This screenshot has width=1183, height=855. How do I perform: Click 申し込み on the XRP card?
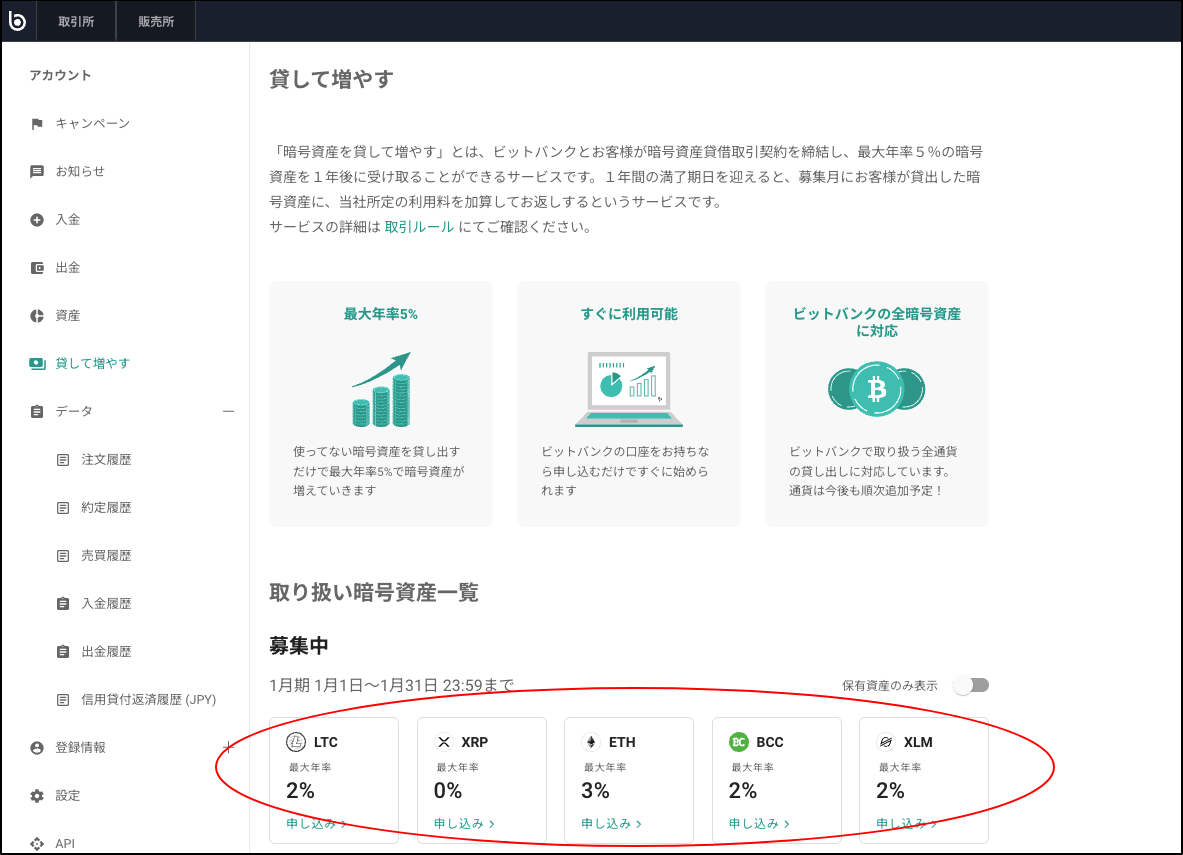pyautogui.click(x=464, y=823)
